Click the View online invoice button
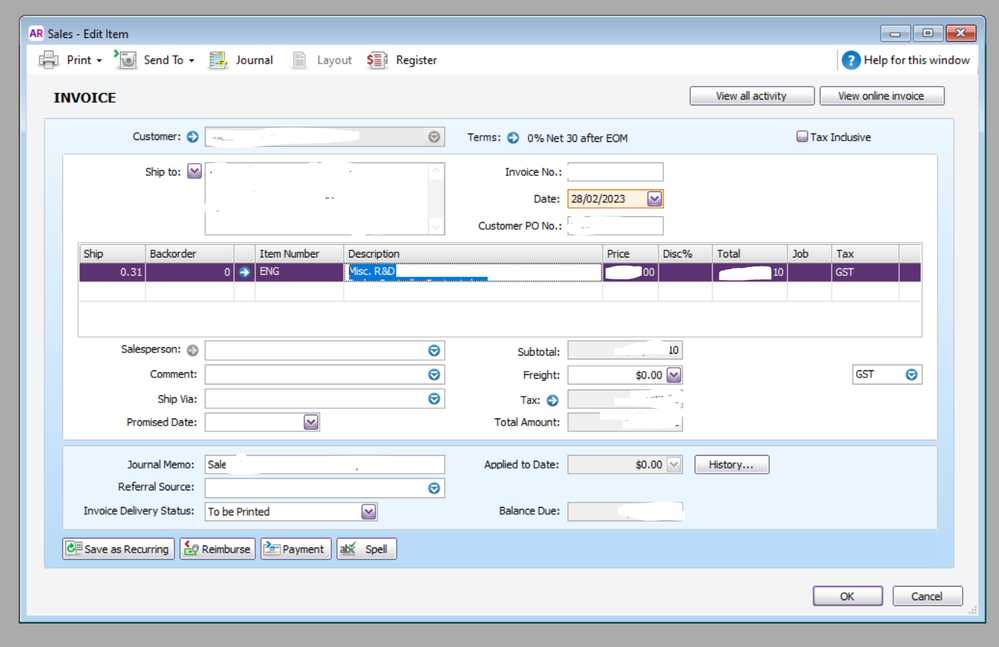Screen dimensions: 999x647 point(881,96)
